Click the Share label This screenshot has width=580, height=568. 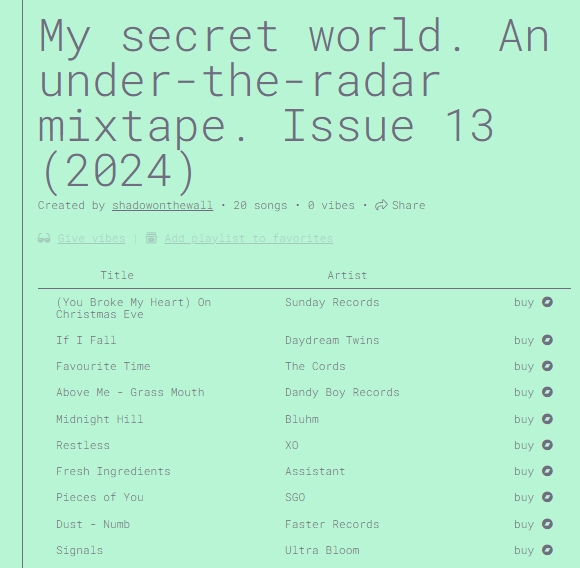[x=409, y=205]
